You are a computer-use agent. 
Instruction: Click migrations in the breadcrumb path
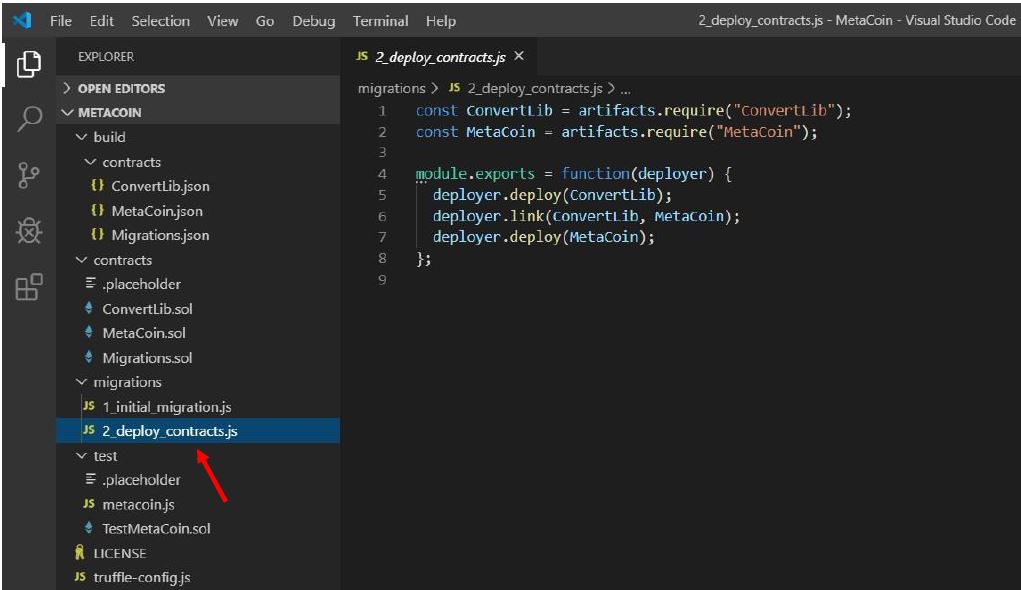391,89
